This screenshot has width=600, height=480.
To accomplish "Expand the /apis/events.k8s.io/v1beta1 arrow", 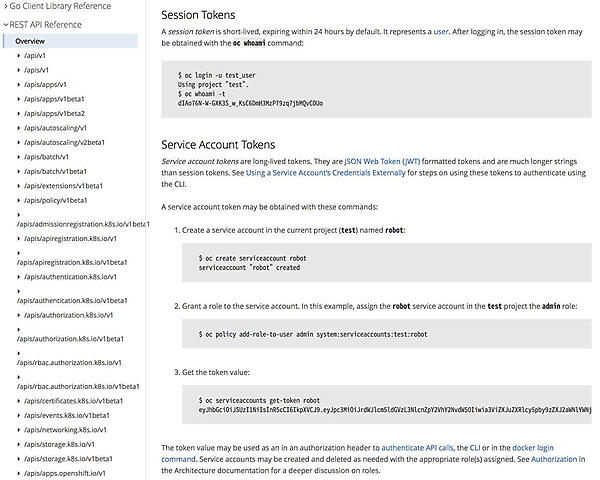I will point(19,415).
